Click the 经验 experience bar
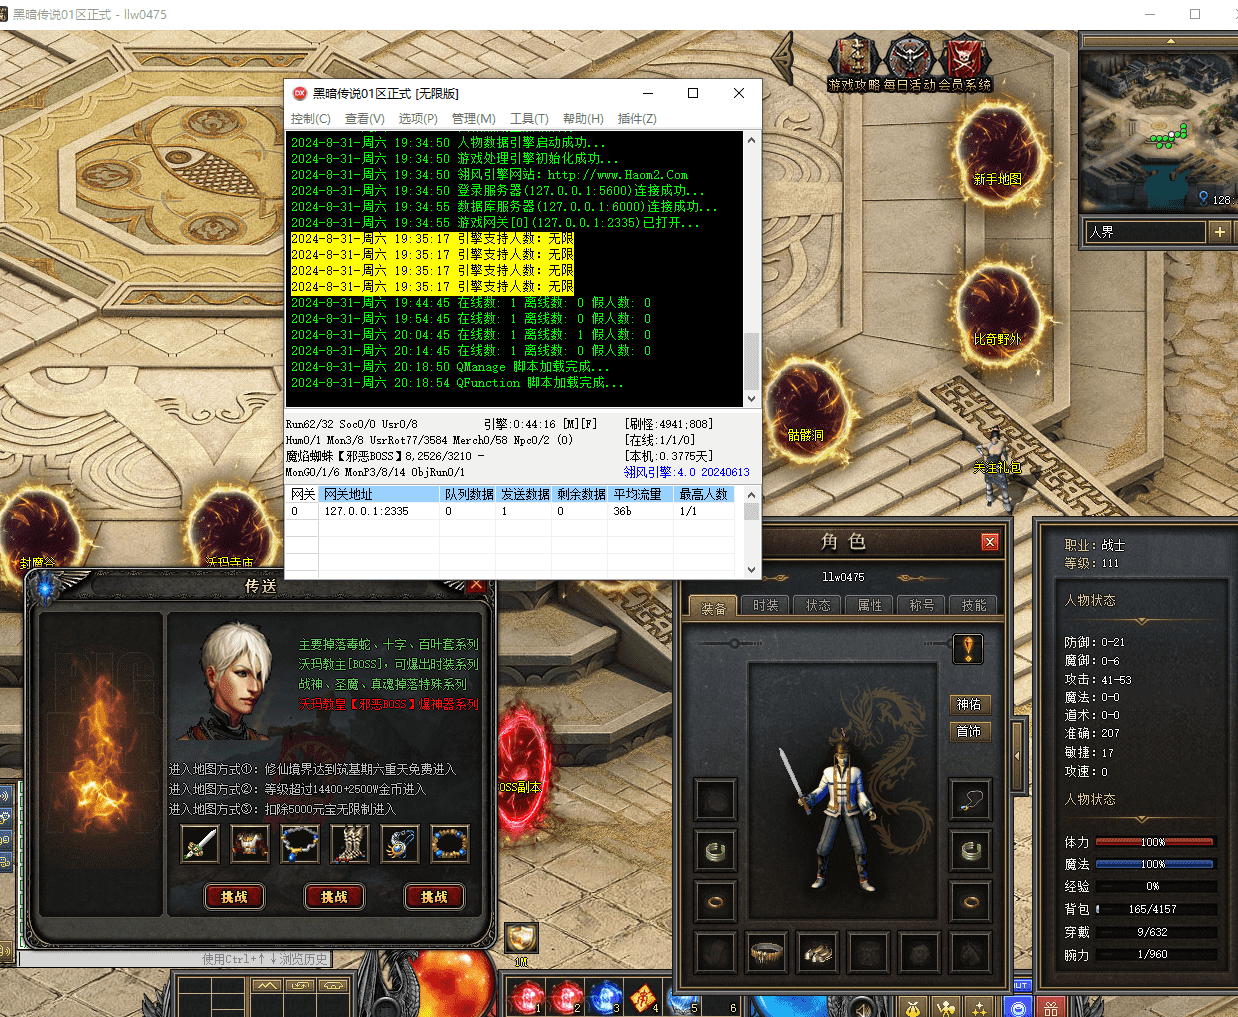Viewport: 1238px width, 1017px height. pos(1155,886)
